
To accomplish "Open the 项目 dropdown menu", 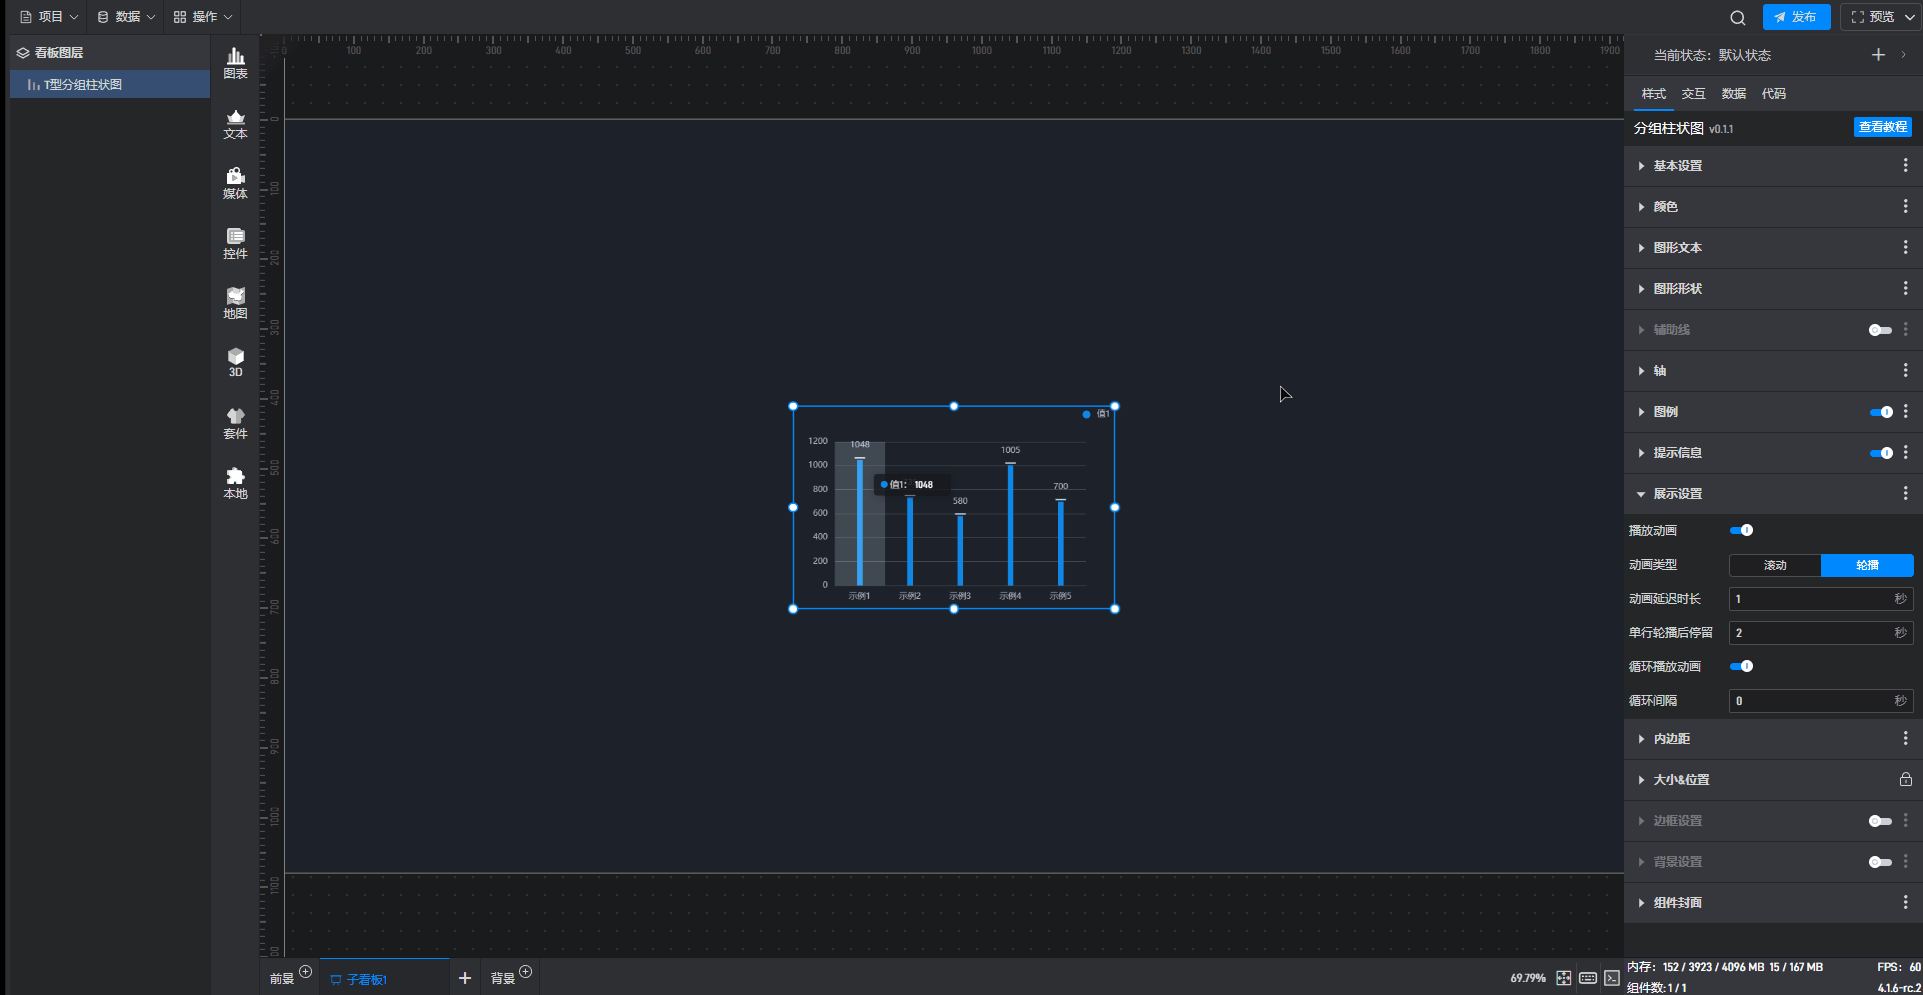I will tap(49, 17).
